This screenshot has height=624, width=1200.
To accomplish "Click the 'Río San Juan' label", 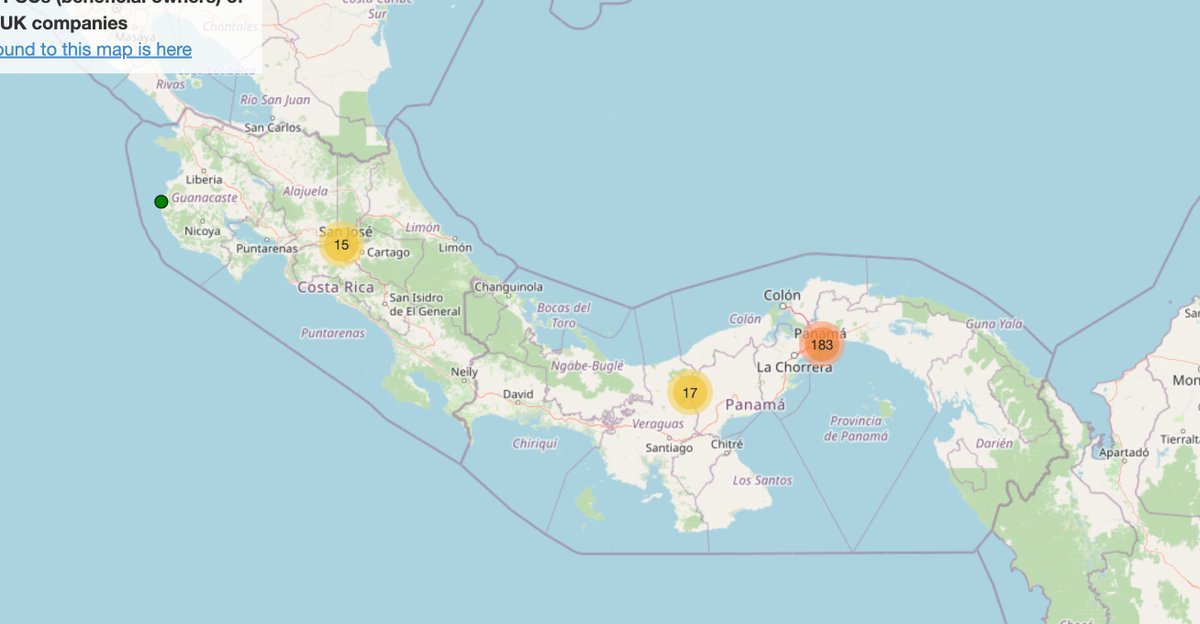I will click(276, 100).
